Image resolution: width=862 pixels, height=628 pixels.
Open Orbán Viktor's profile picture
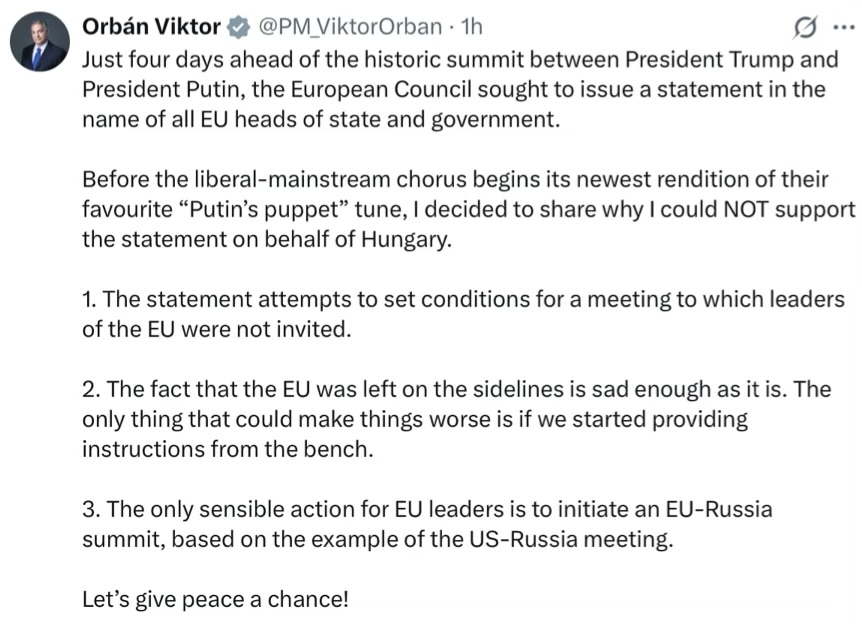(x=40, y=42)
